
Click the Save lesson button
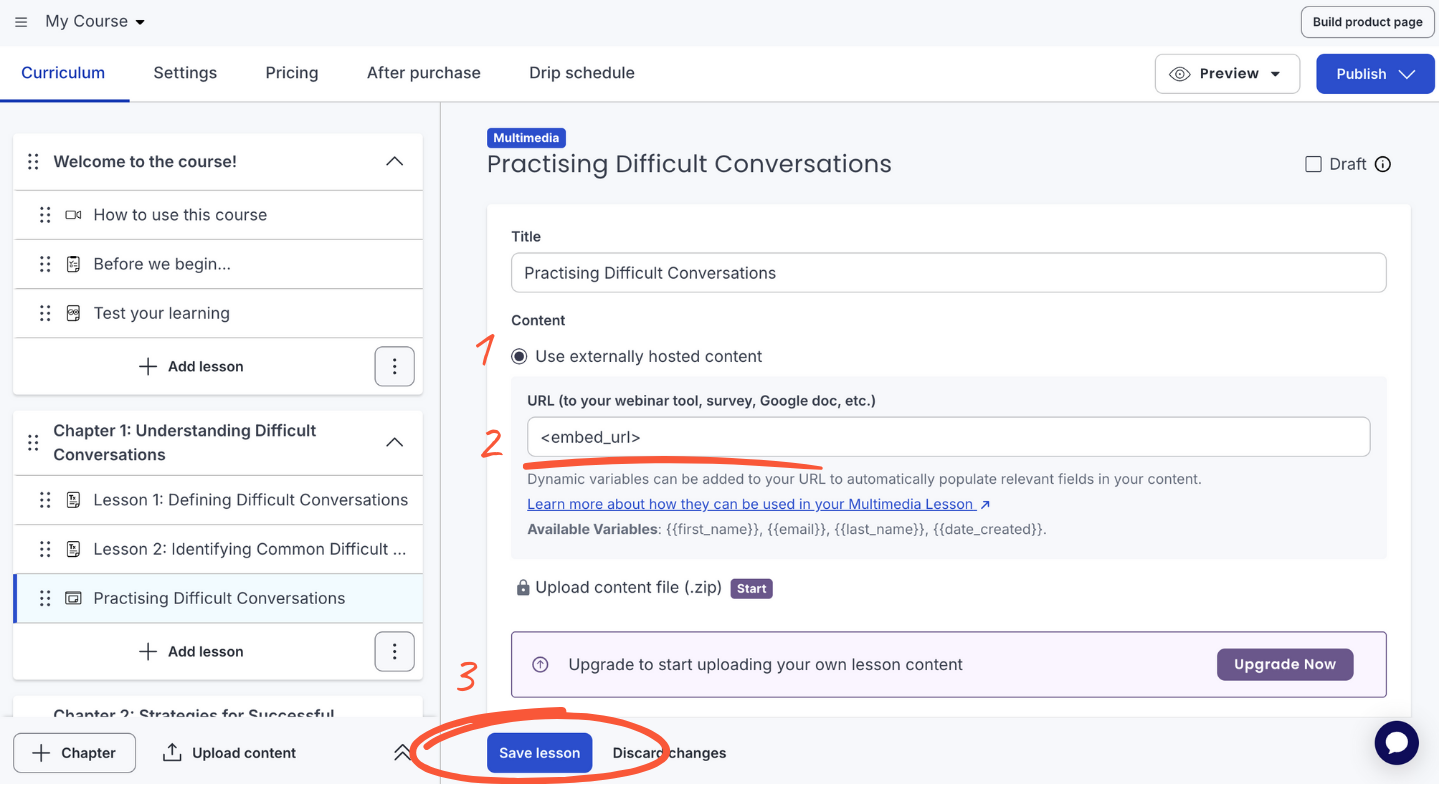coord(539,753)
